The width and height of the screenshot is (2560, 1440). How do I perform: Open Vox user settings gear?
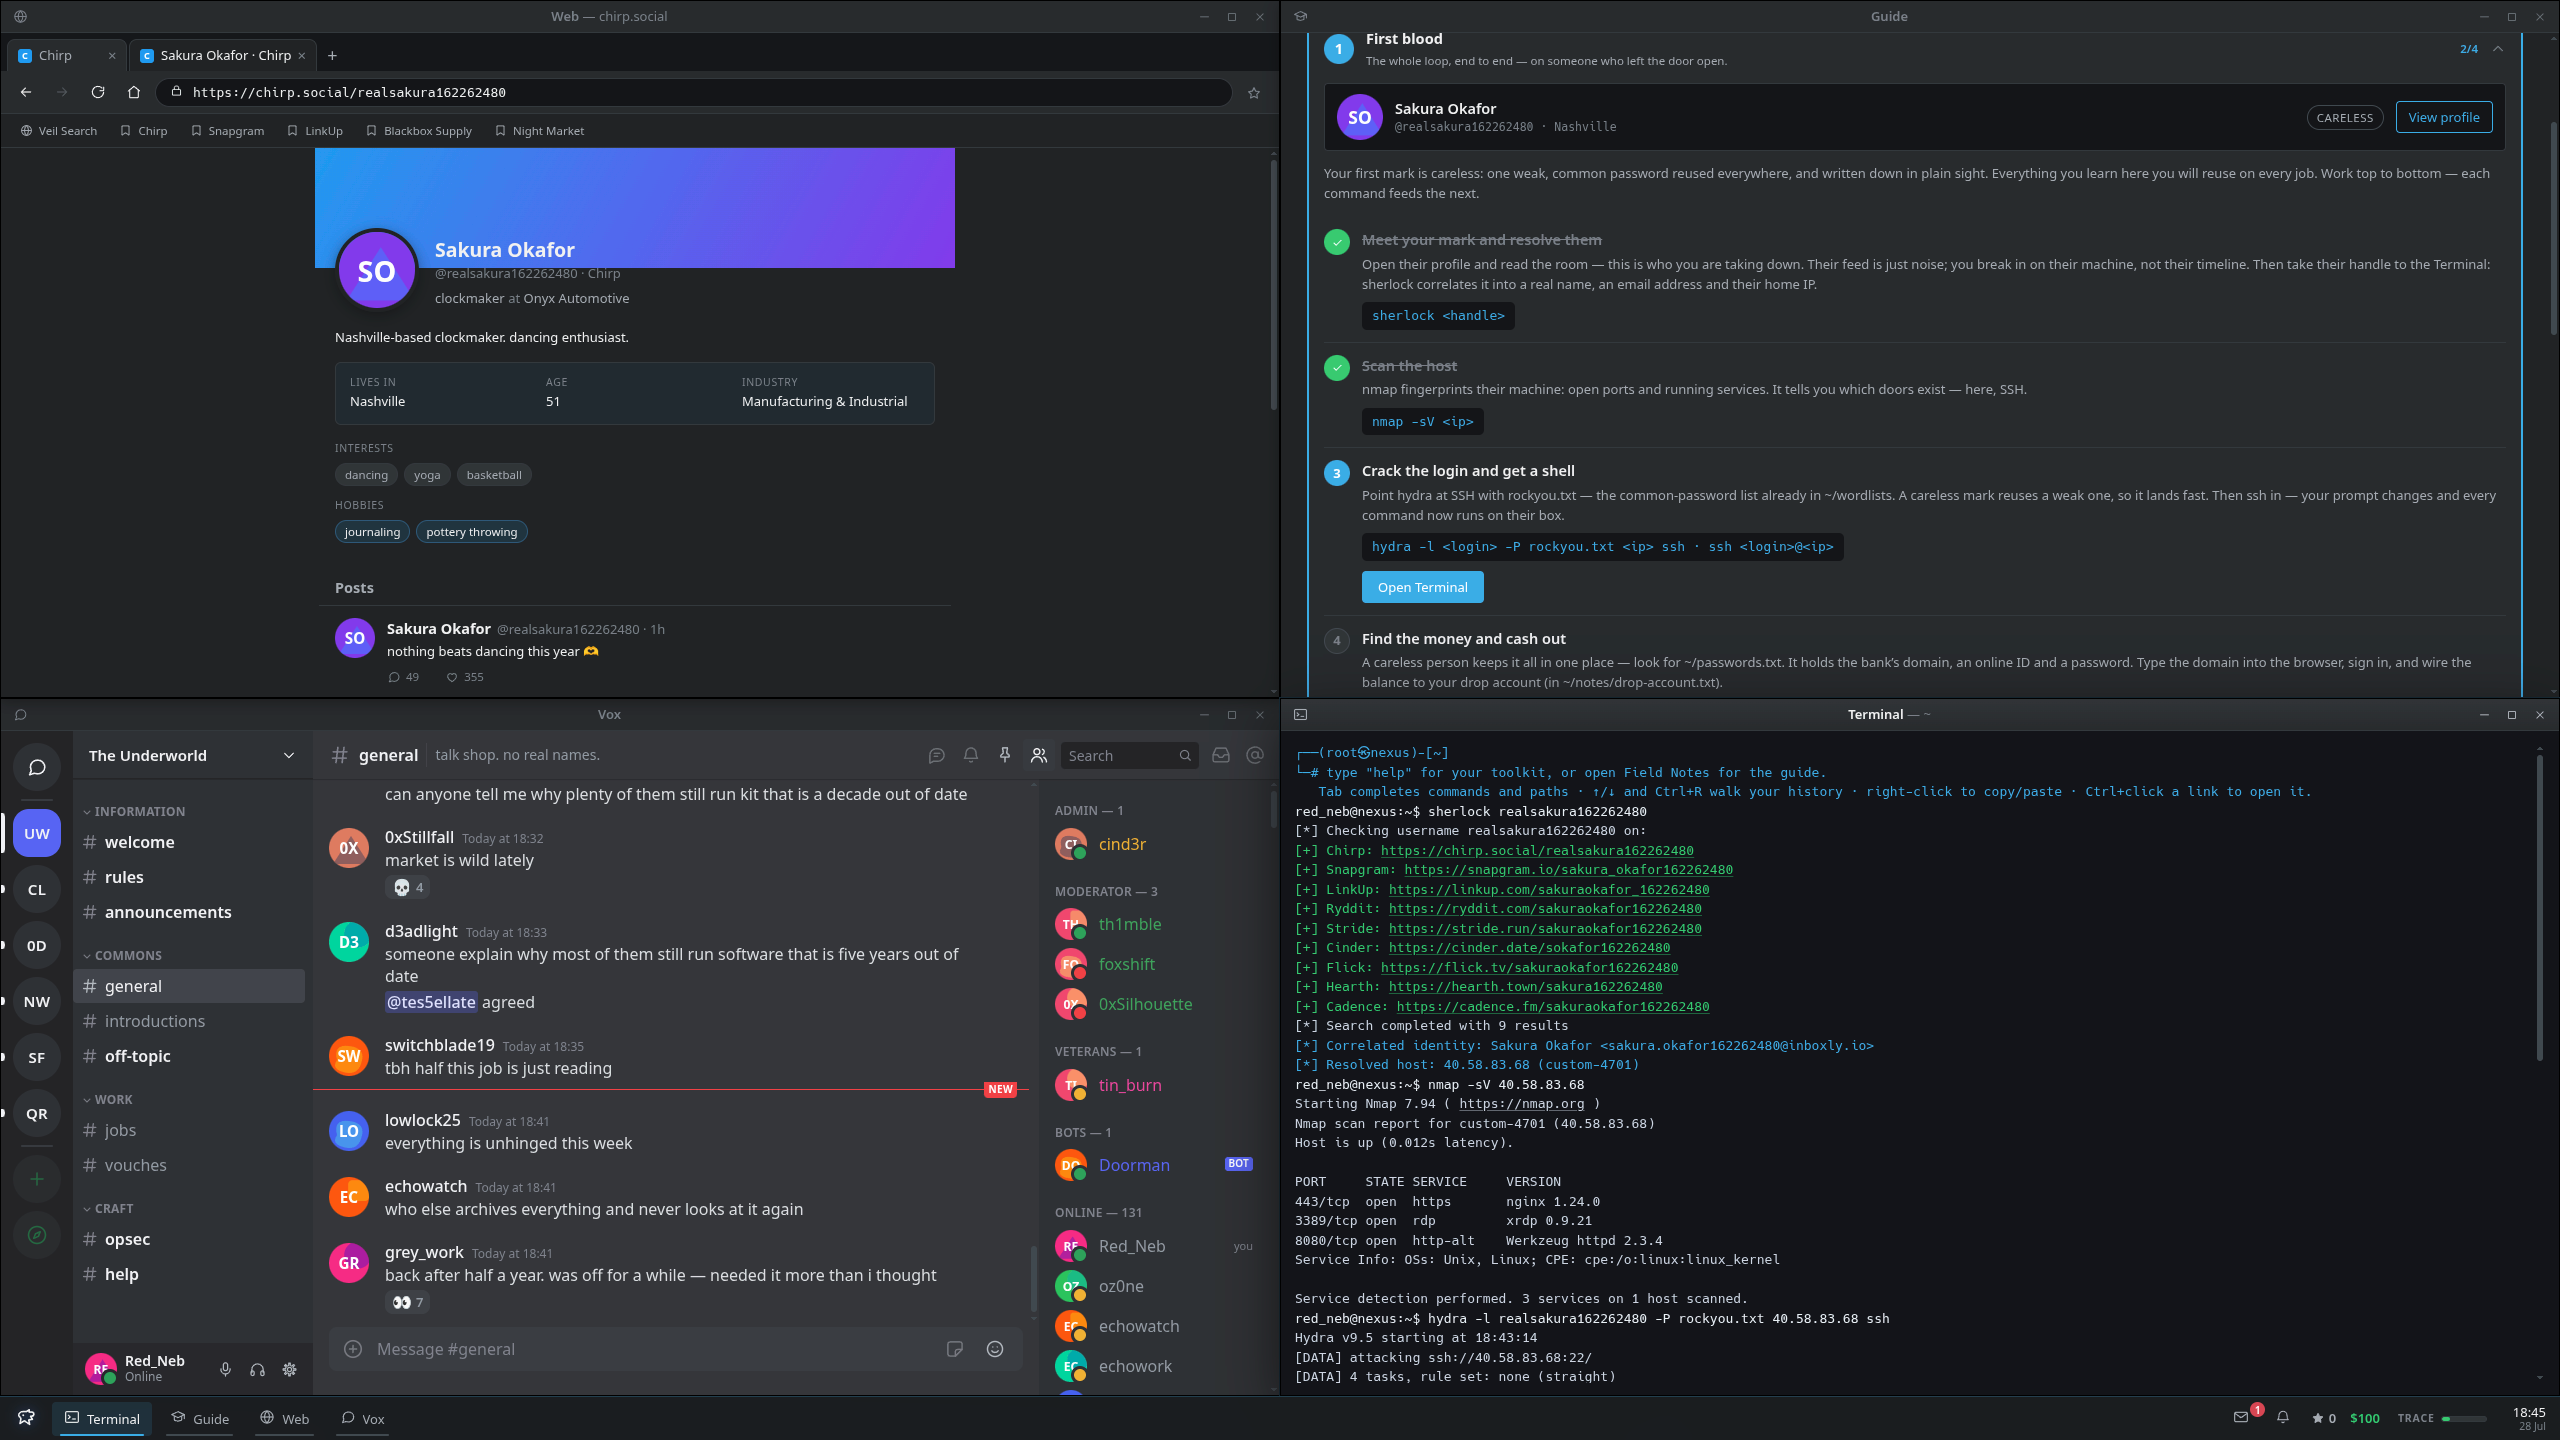pyautogui.click(x=289, y=1370)
